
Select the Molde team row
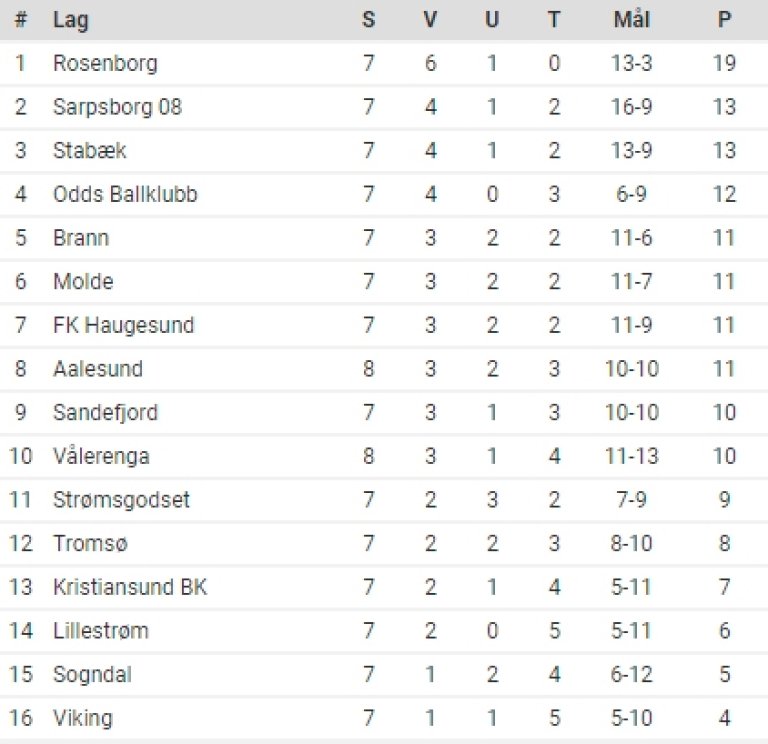pyautogui.click(x=83, y=282)
